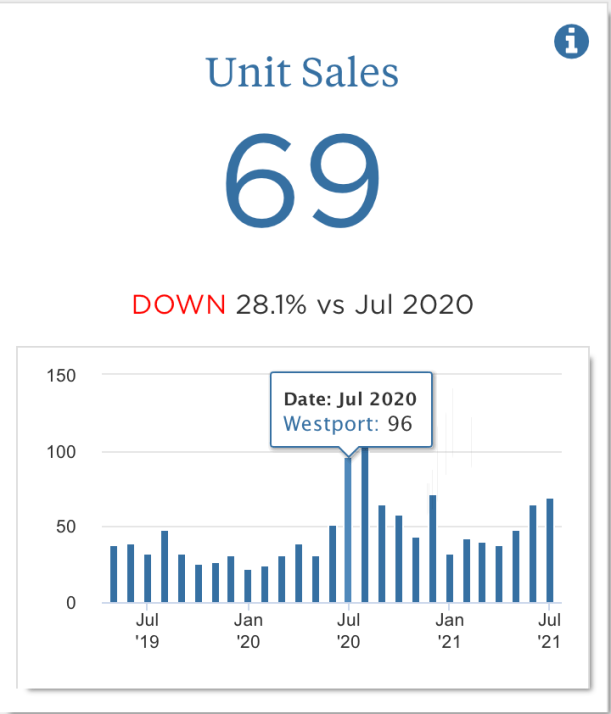
Task: Click the 150 y-axis label
Action: 62,375
